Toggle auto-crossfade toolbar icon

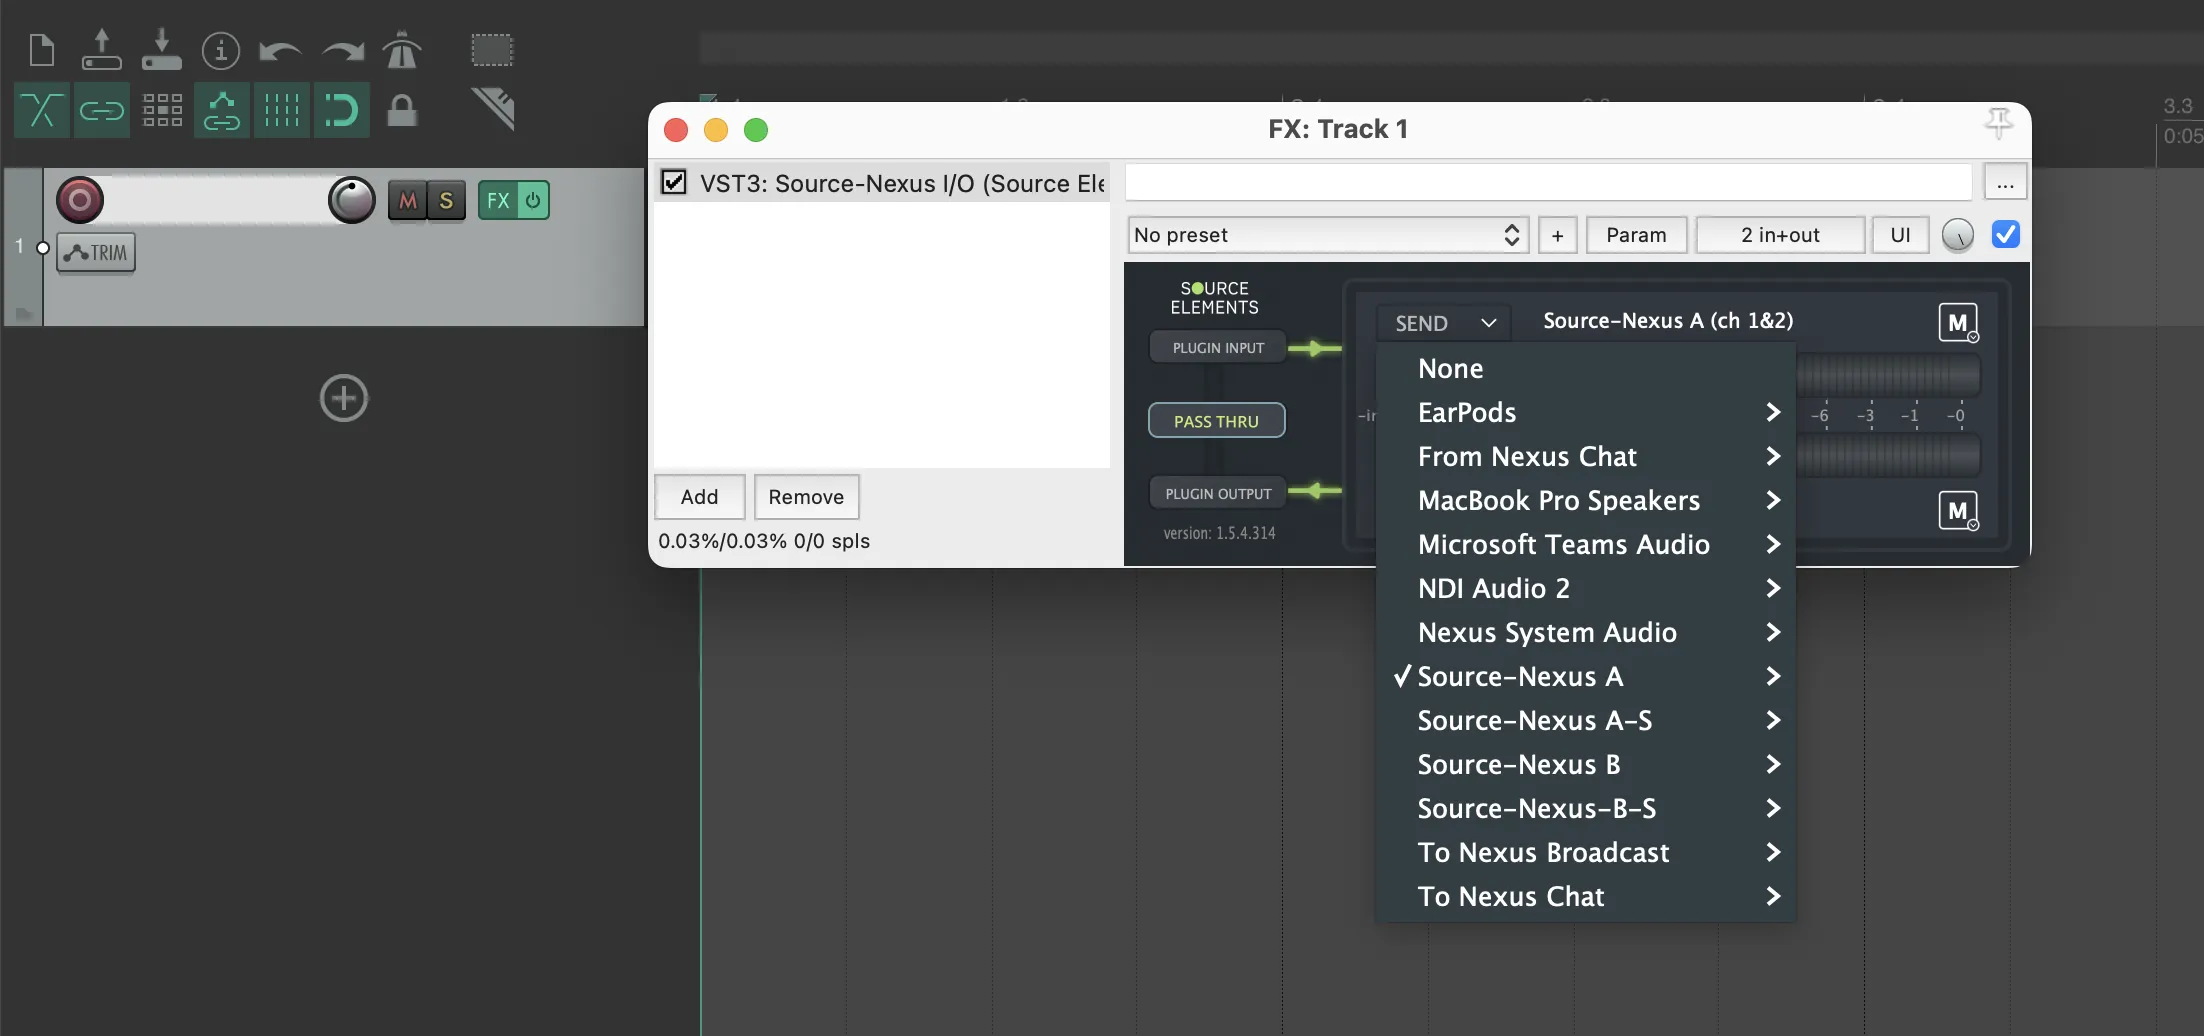point(41,110)
